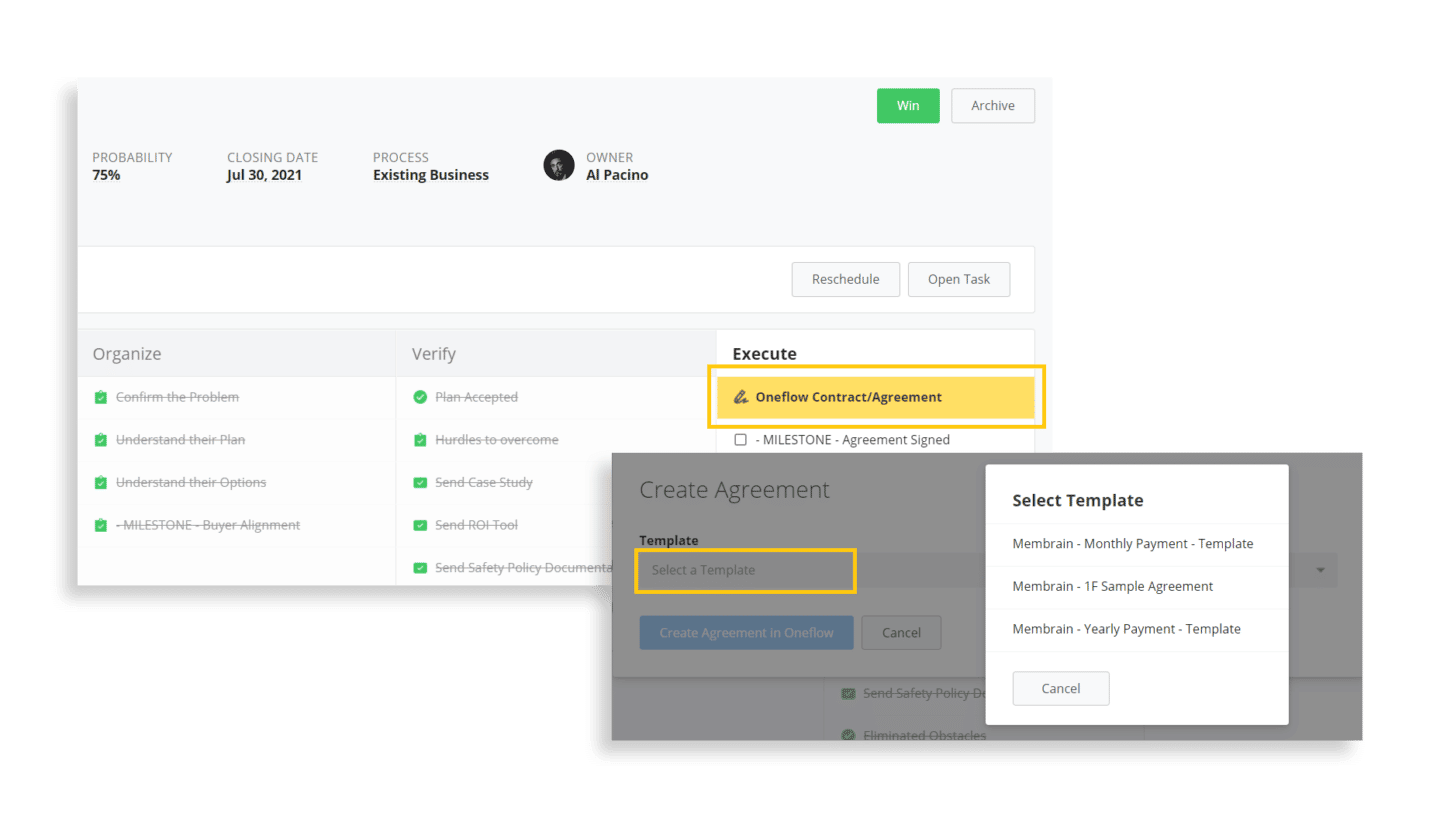Click the Open Task button
1440x818 pixels.
(959, 280)
